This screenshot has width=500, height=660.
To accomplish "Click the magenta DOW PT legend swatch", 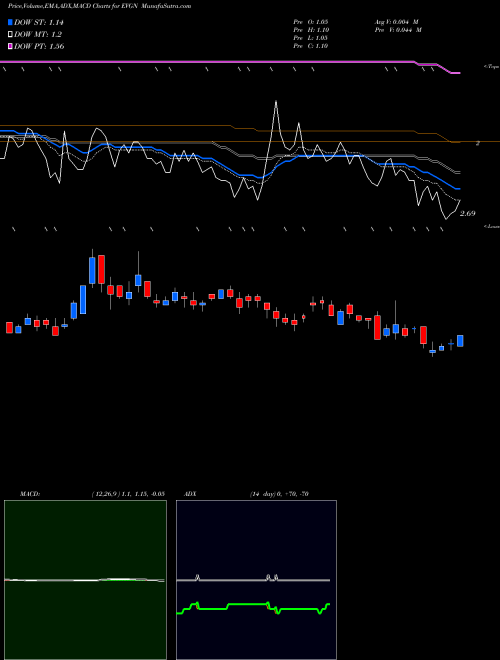I will [11, 46].
